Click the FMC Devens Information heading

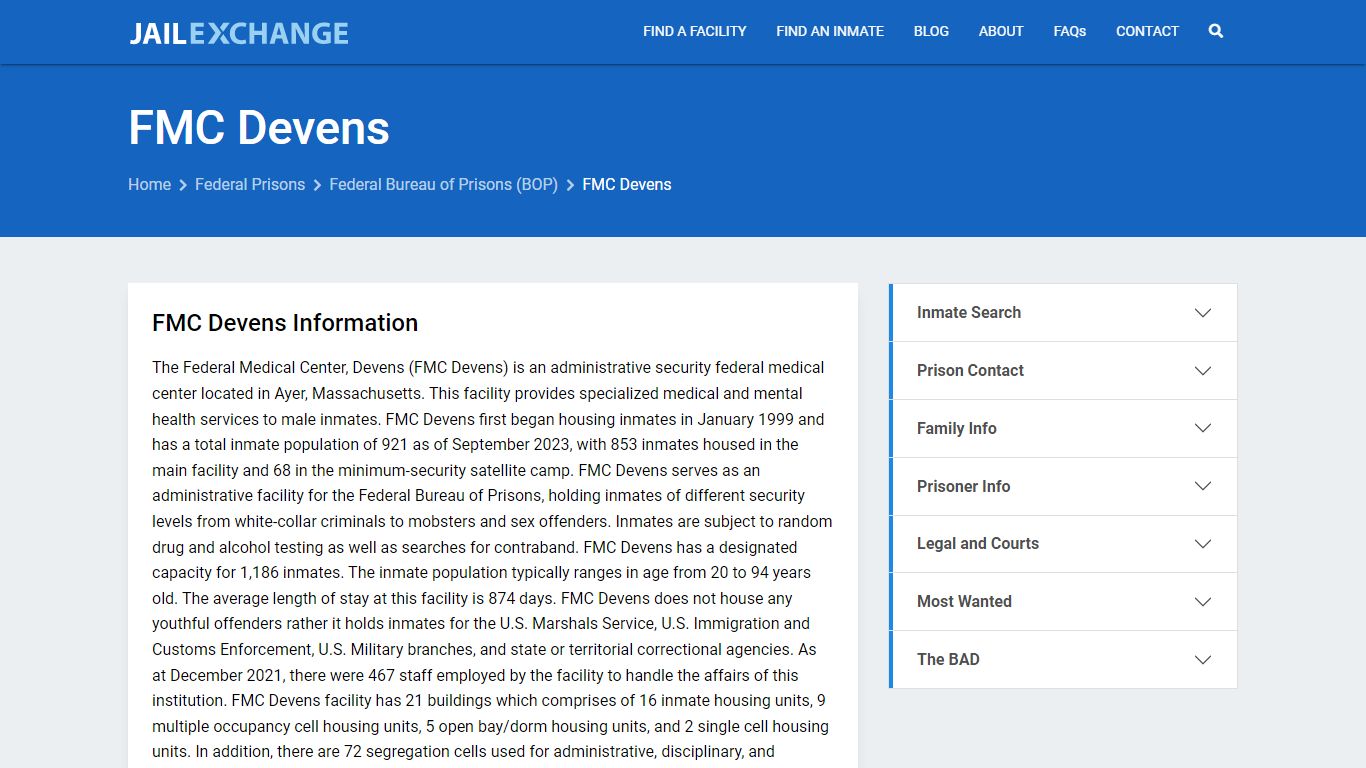click(285, 323)
